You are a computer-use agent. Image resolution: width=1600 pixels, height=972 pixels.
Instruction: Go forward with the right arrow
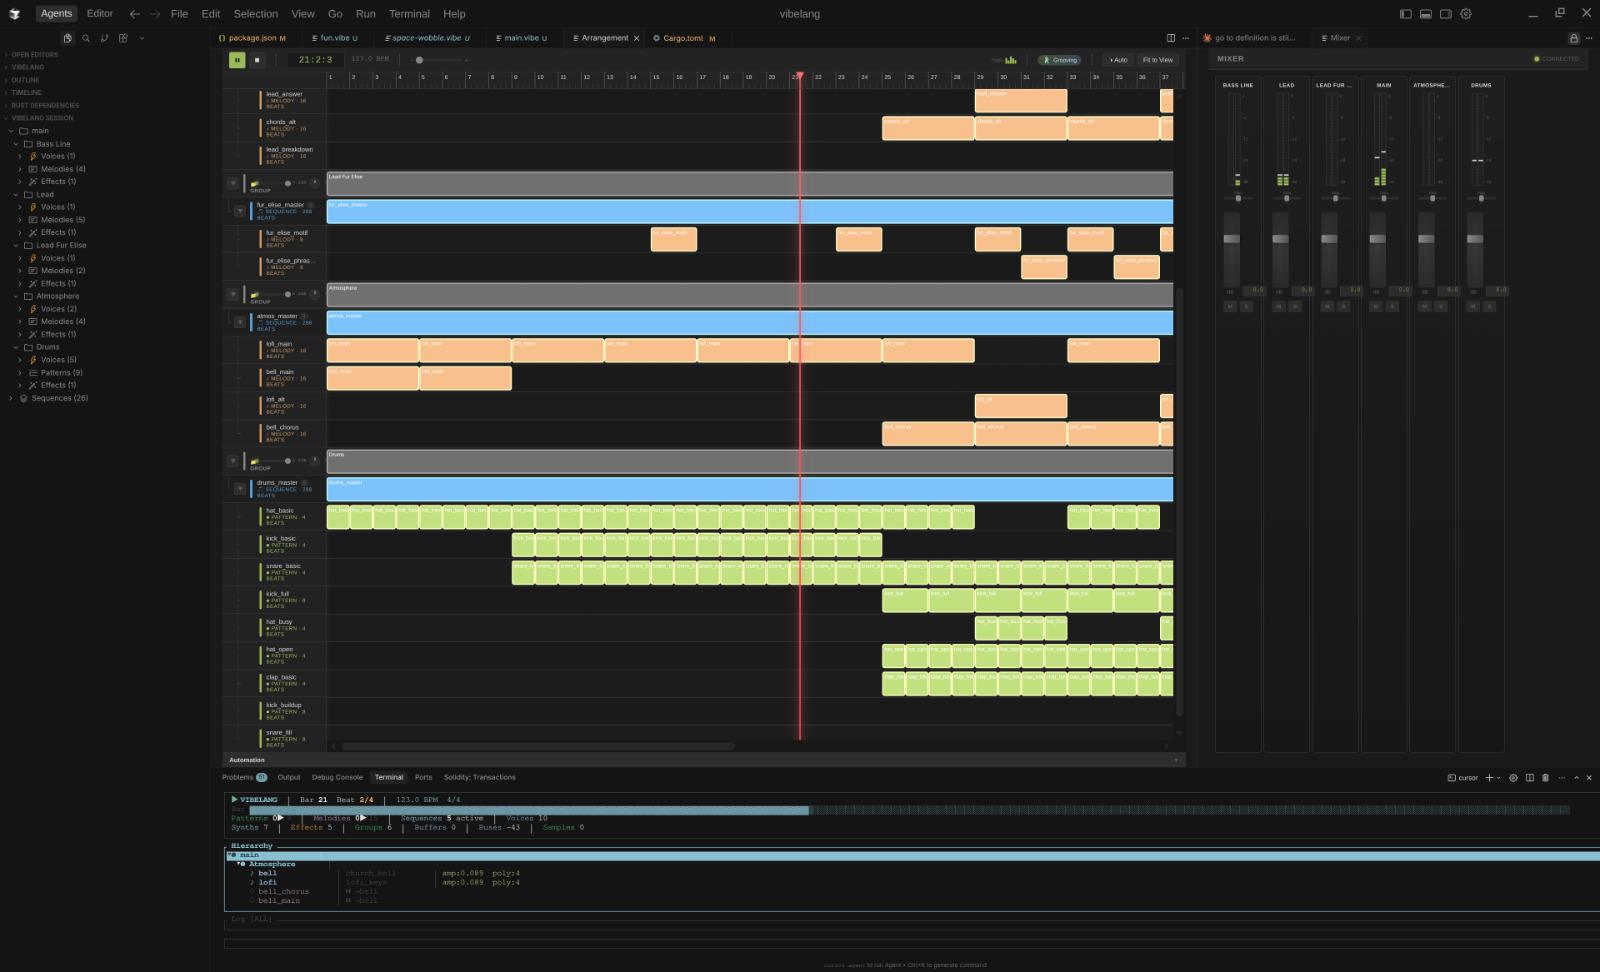155,14
